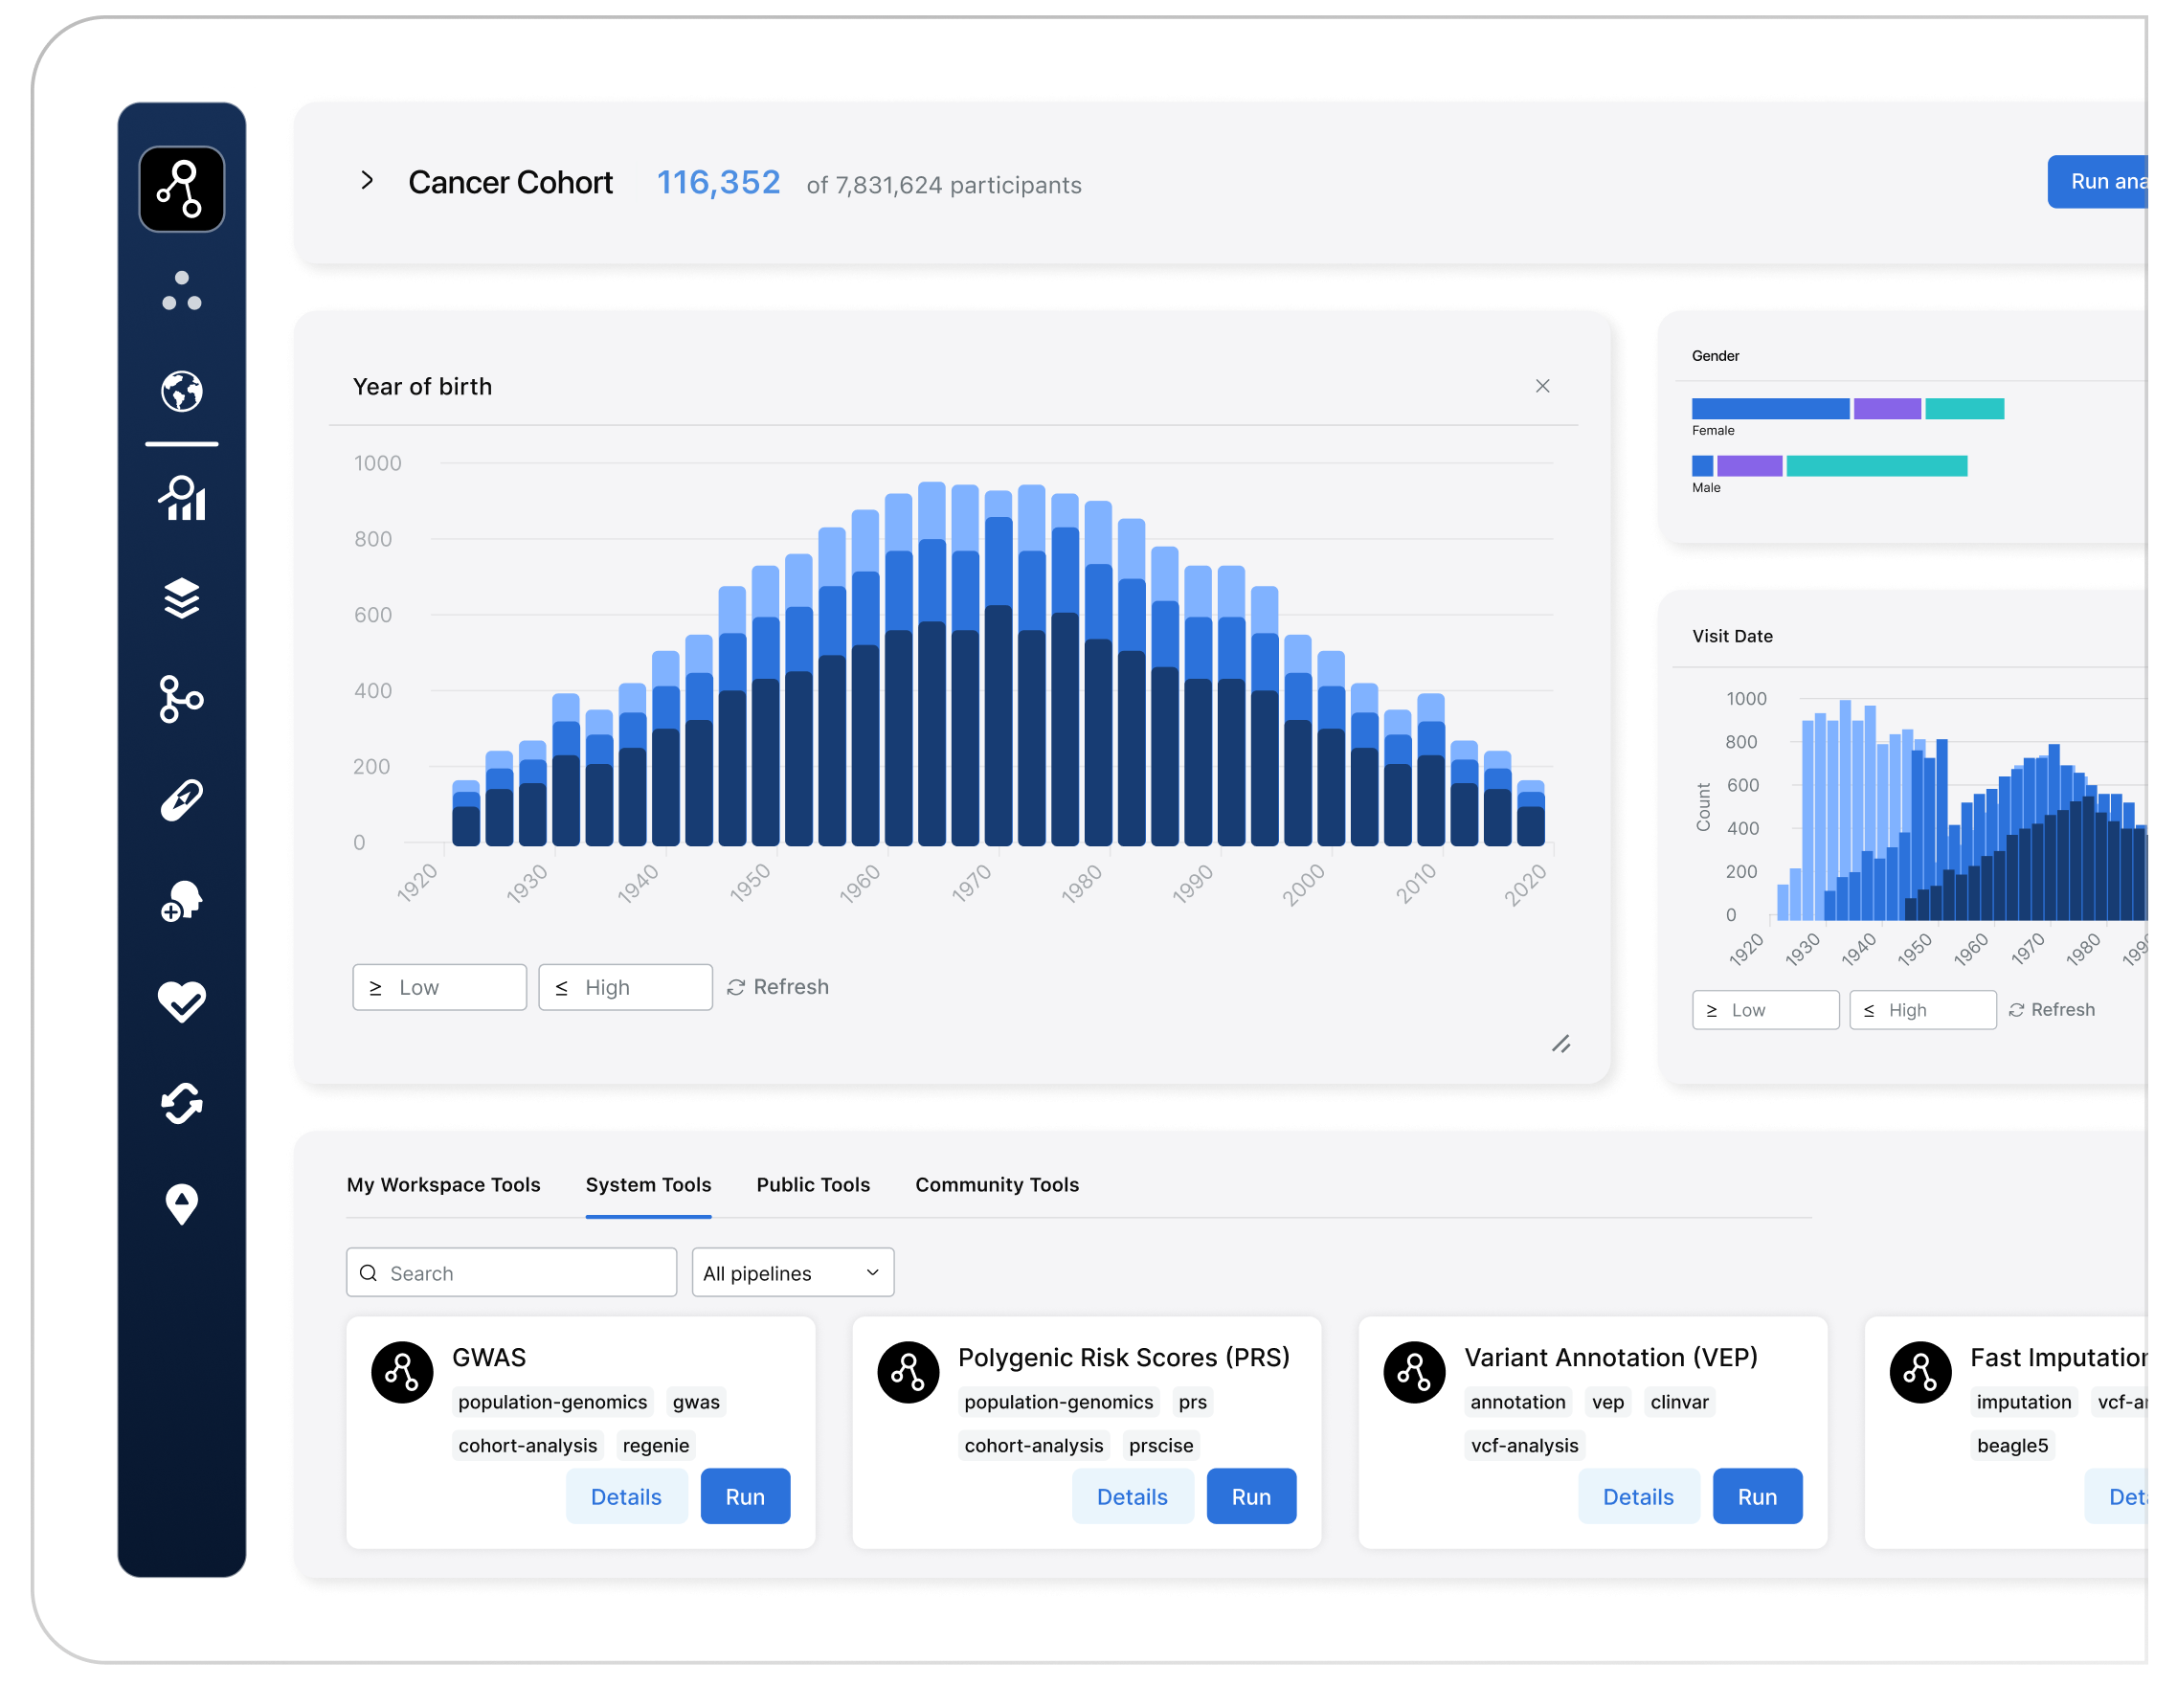Viewport: 2177px width, 1708px height.
Task: Click the Fast Imputation logo icon
Action: coord(1922,1373)
